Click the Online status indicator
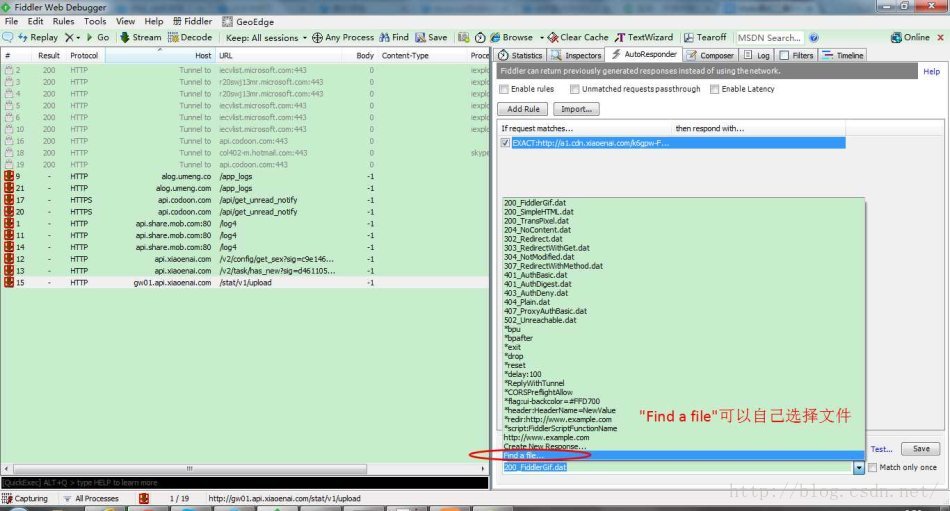Viewport: 950px width, 511px height. click(x=910, y=37)
